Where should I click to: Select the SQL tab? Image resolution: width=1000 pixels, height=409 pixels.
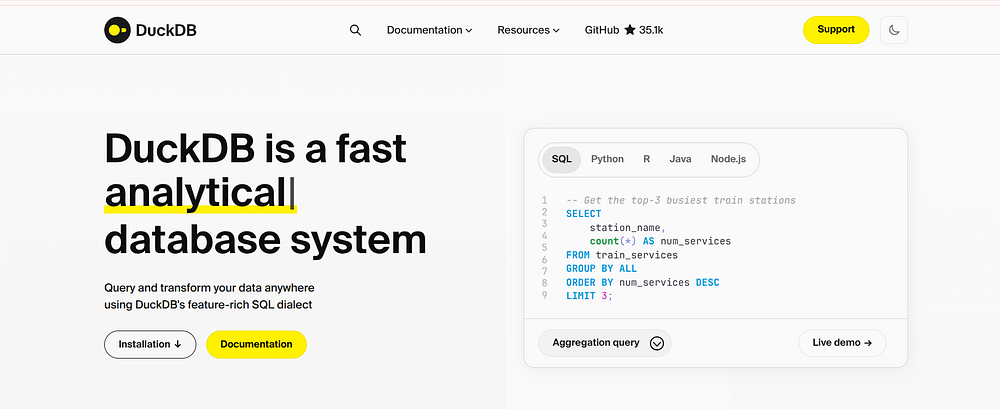[561, 160]
